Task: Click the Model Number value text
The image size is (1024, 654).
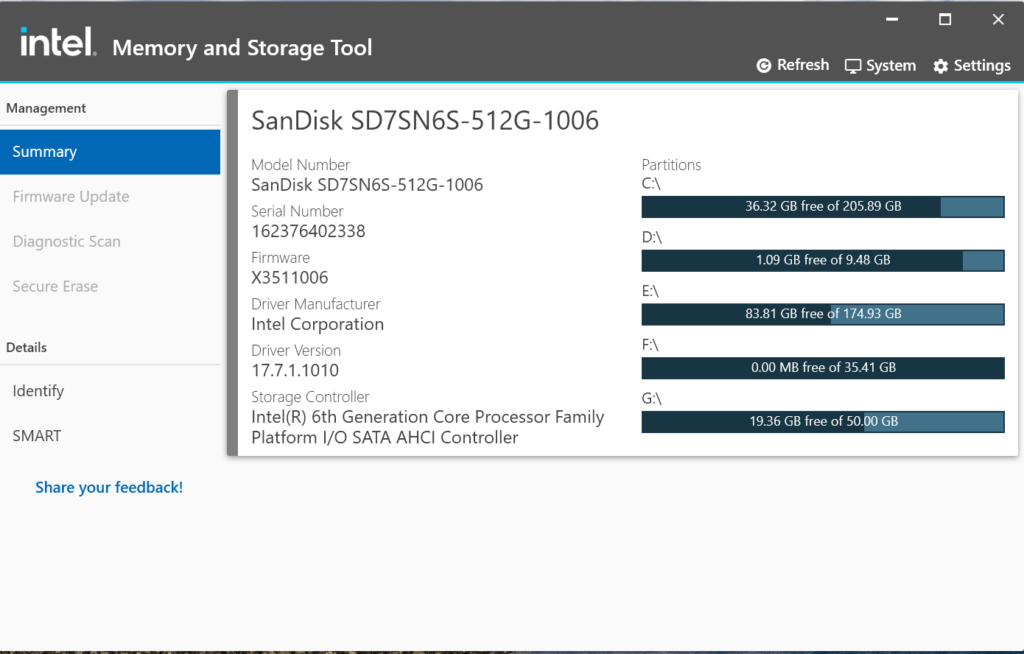Action: click(x=367, y=185)
